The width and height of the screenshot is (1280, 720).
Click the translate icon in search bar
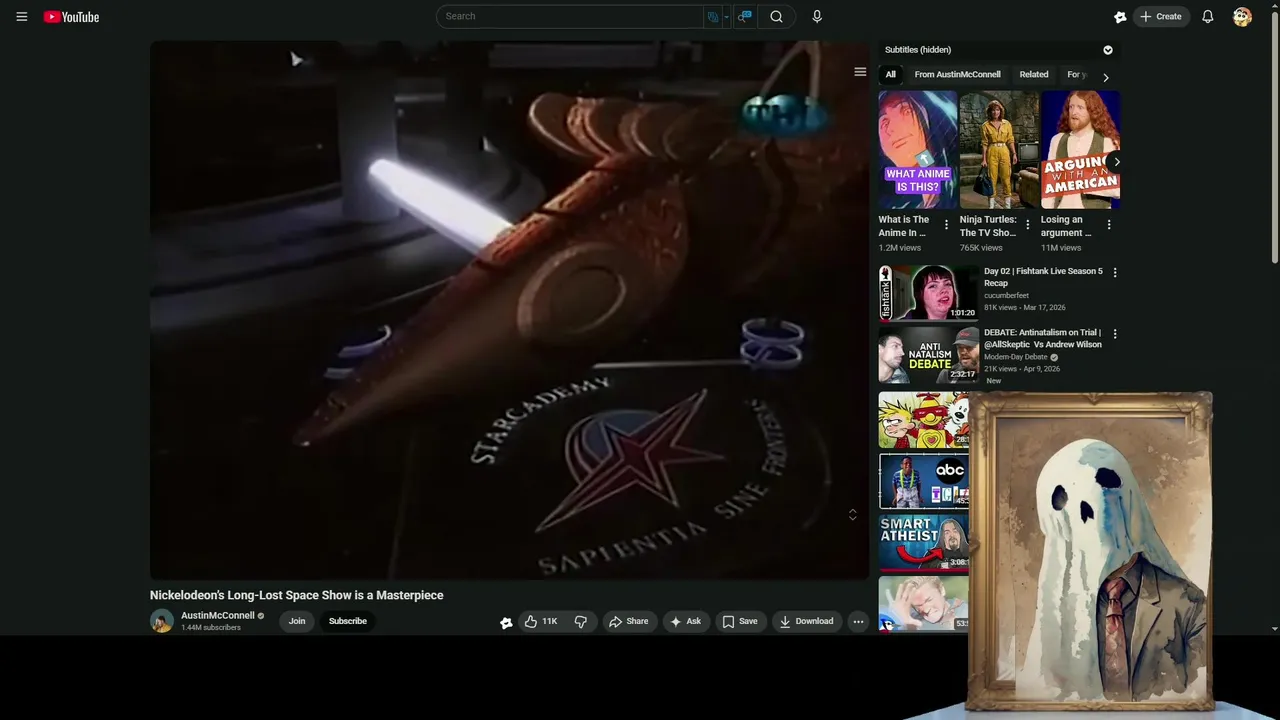[713, 16]
